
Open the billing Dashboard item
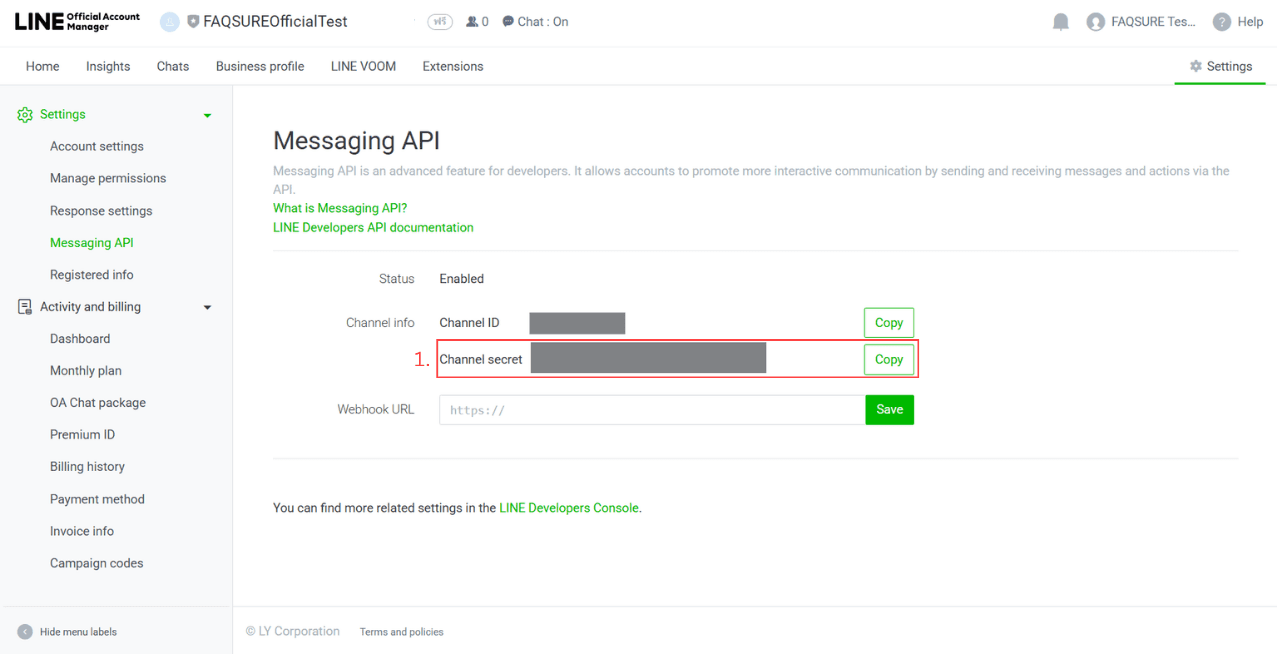tap(80, 339)
